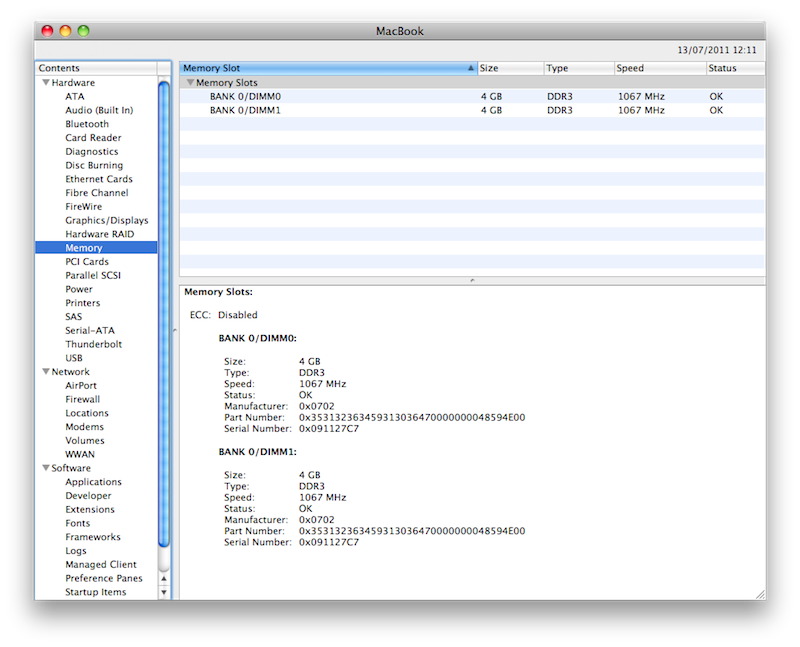Click the sidebar scroll down arrow
Image resolution: width=800 pixels, height=647 pixels.
coord(164,592)
